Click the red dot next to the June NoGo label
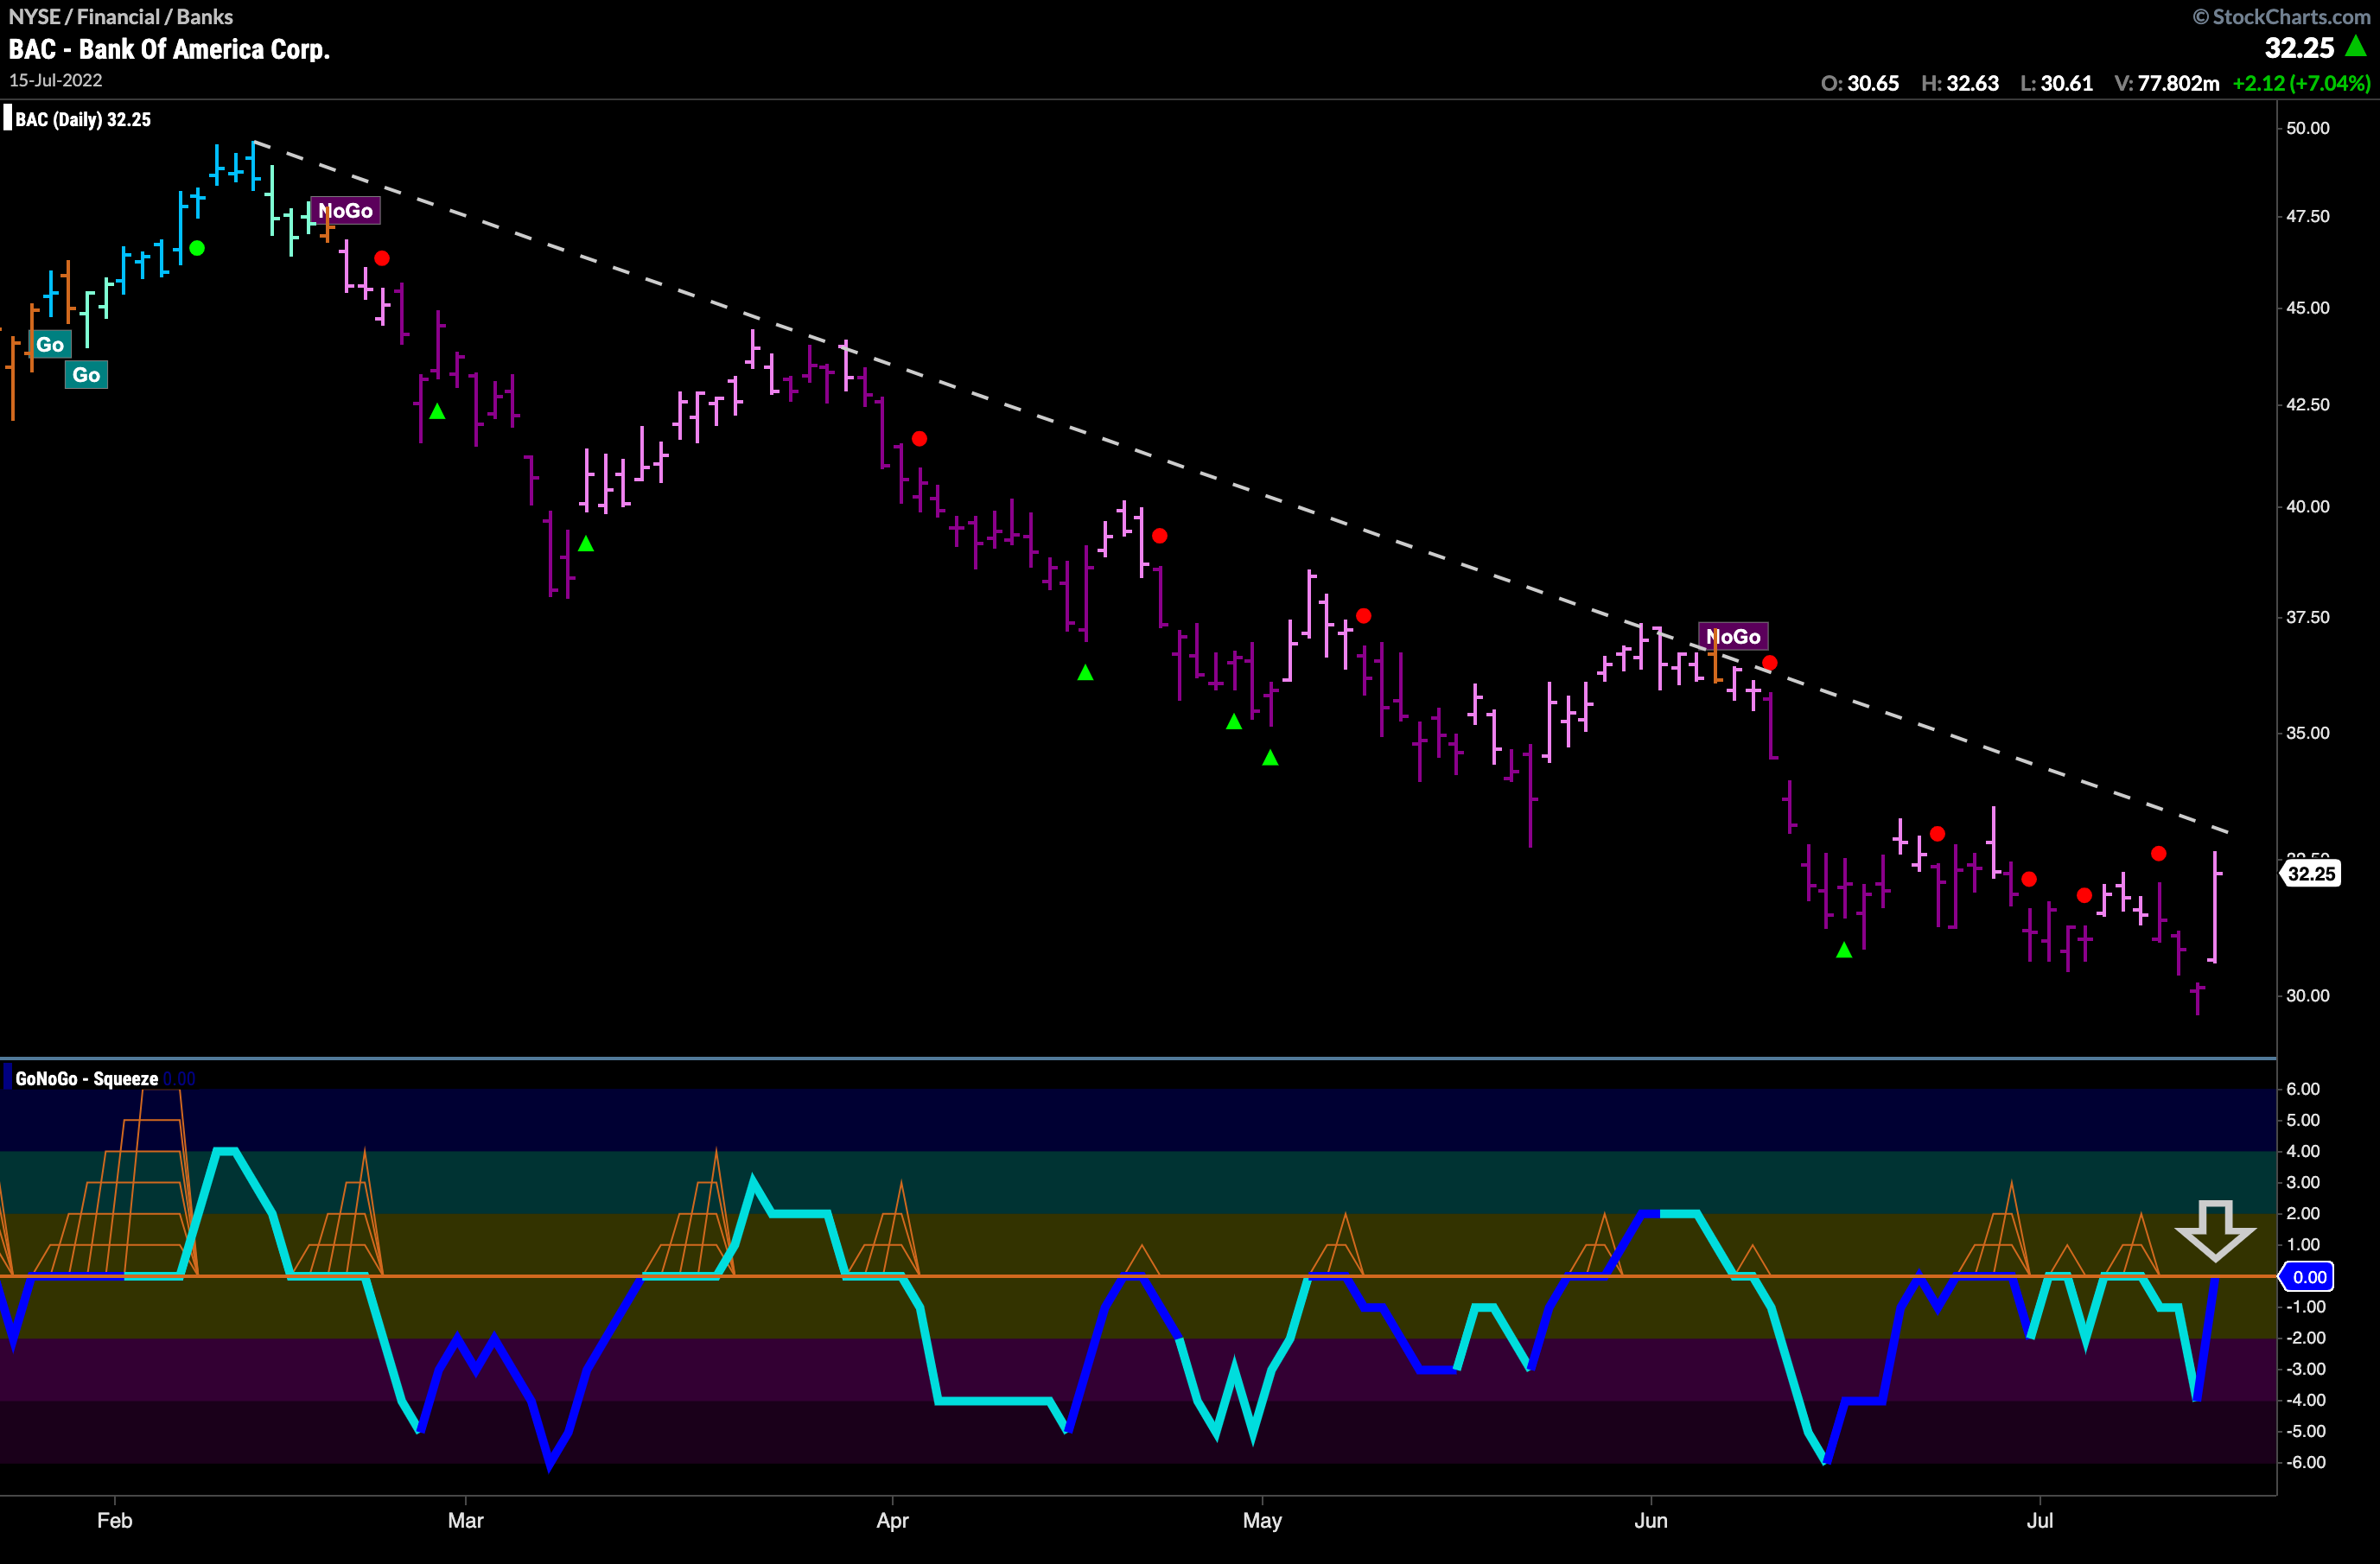The image size is (2380, 1564). 1770,663
